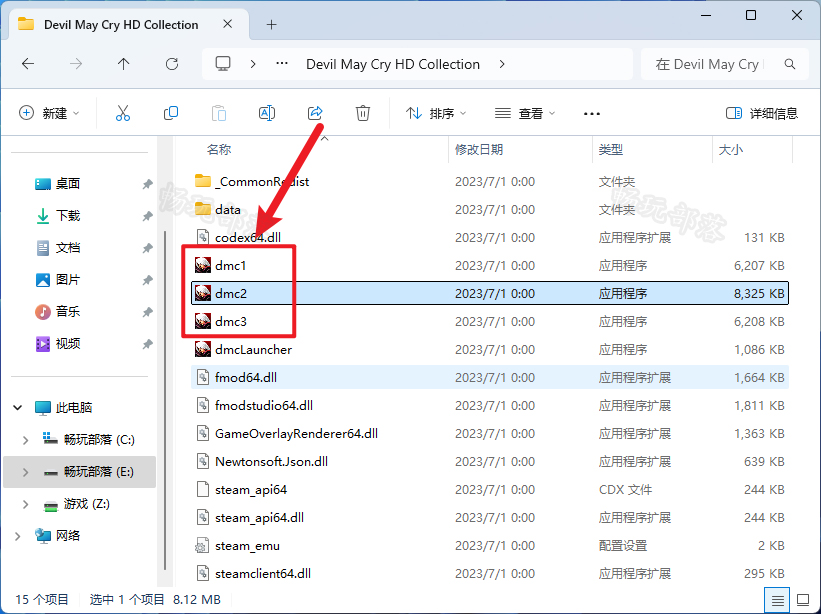Select the Newtonsoft.Json.dll file
The image size is (821, 614).
point(490,461)
